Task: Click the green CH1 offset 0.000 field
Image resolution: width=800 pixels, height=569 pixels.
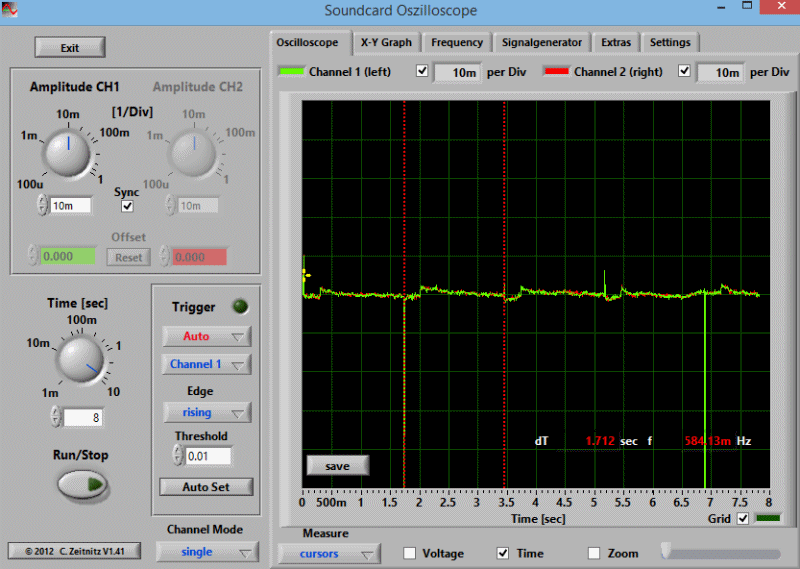Action: click(x=68, y=256)
